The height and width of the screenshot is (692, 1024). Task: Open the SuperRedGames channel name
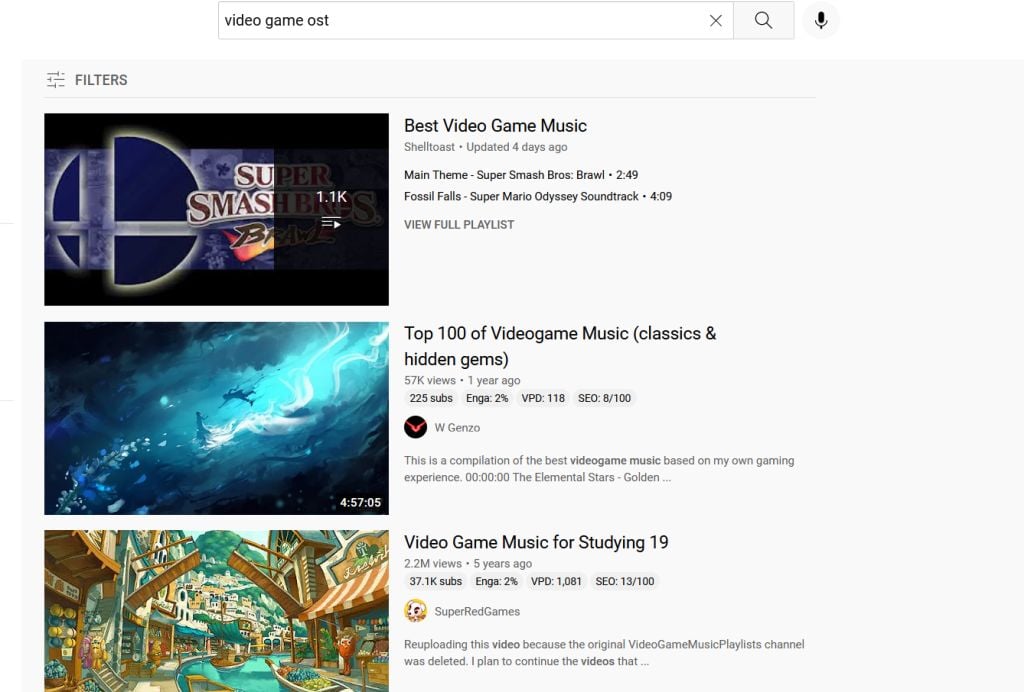[477, 612]
